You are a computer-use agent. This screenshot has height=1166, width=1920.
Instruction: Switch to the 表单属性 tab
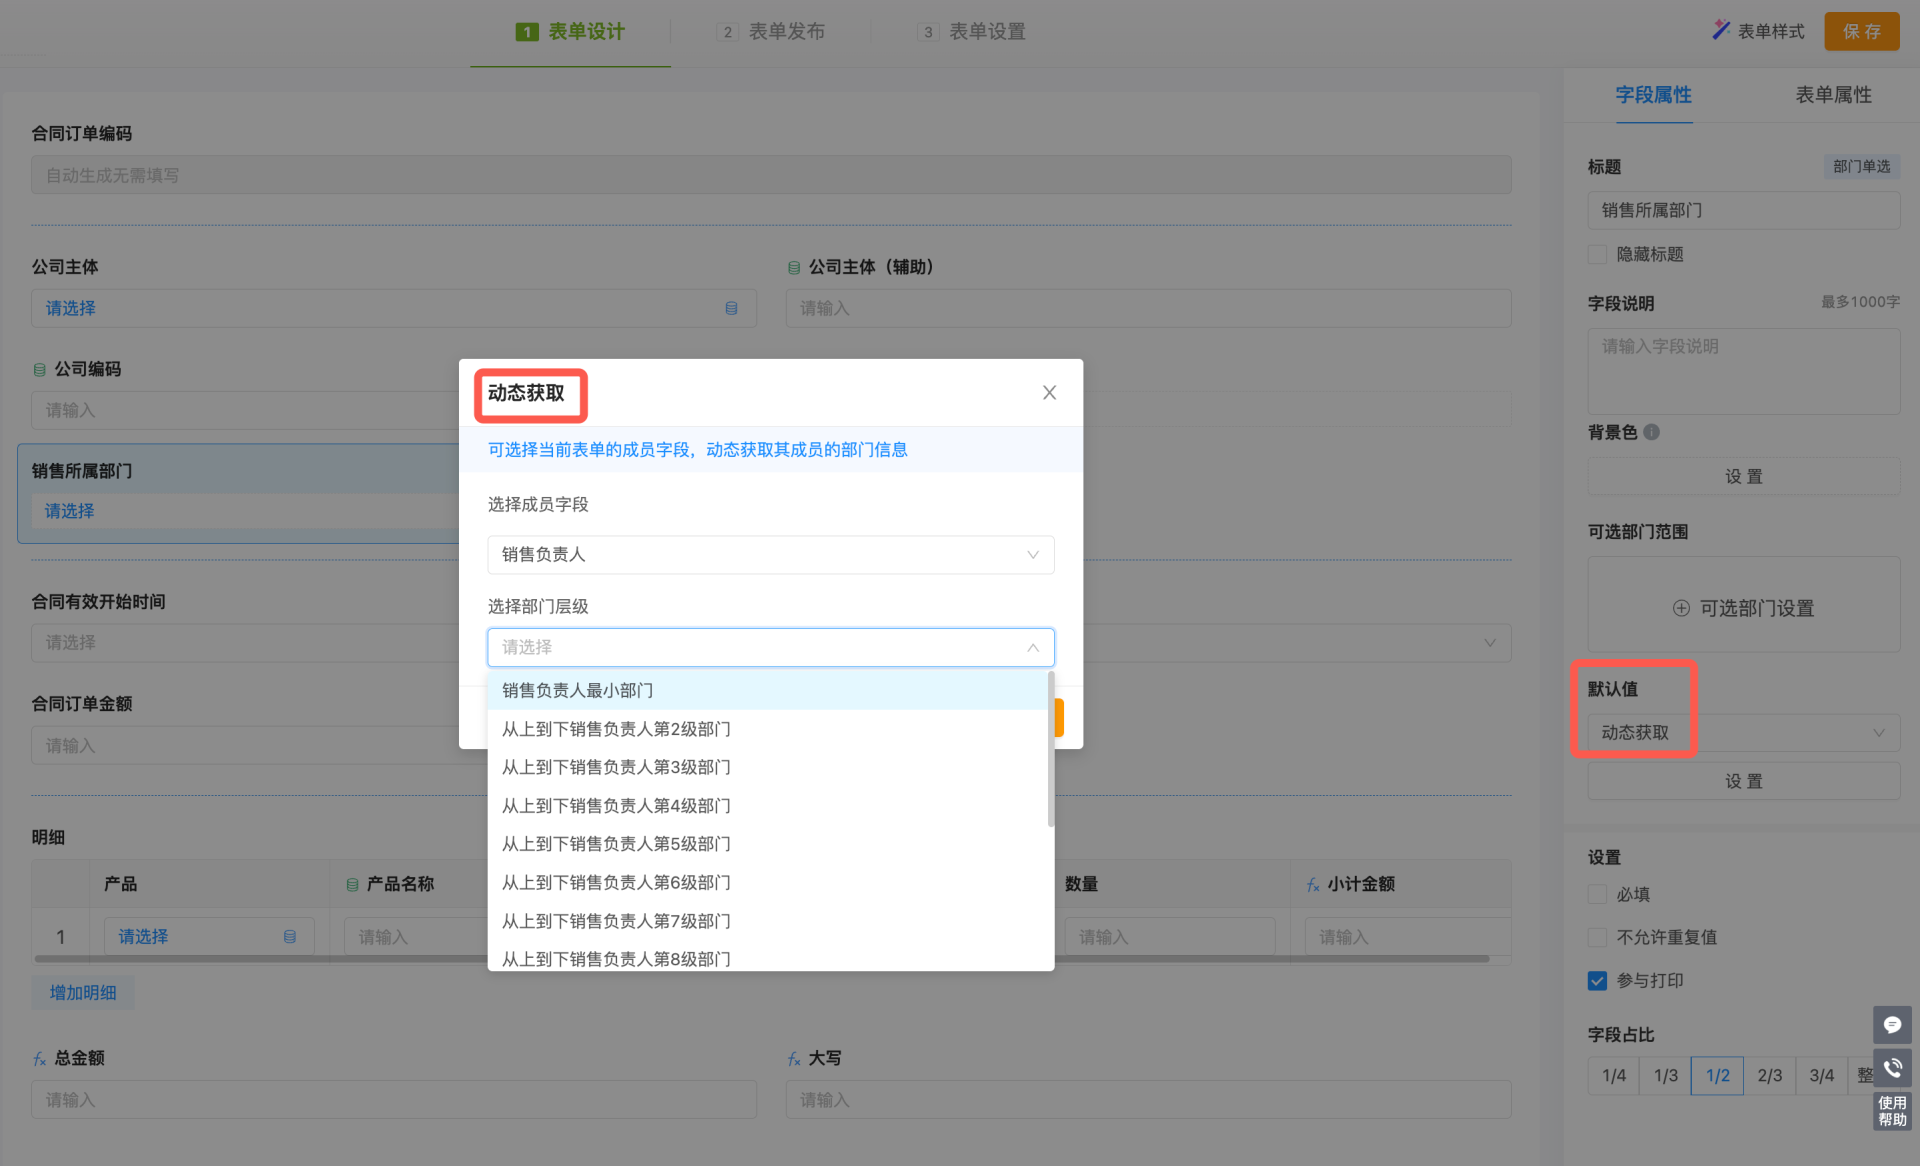pyautogui.click(x=1832, y=95)
